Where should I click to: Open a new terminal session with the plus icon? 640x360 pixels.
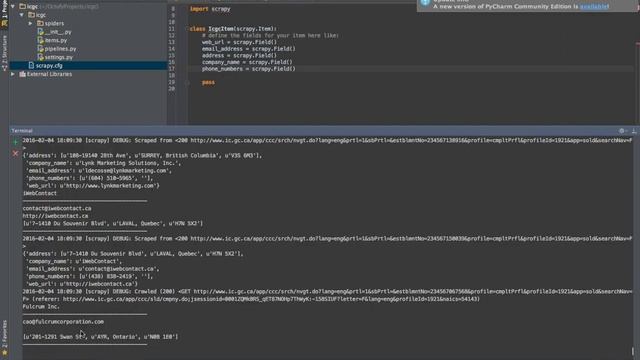(x=16, y=142)
